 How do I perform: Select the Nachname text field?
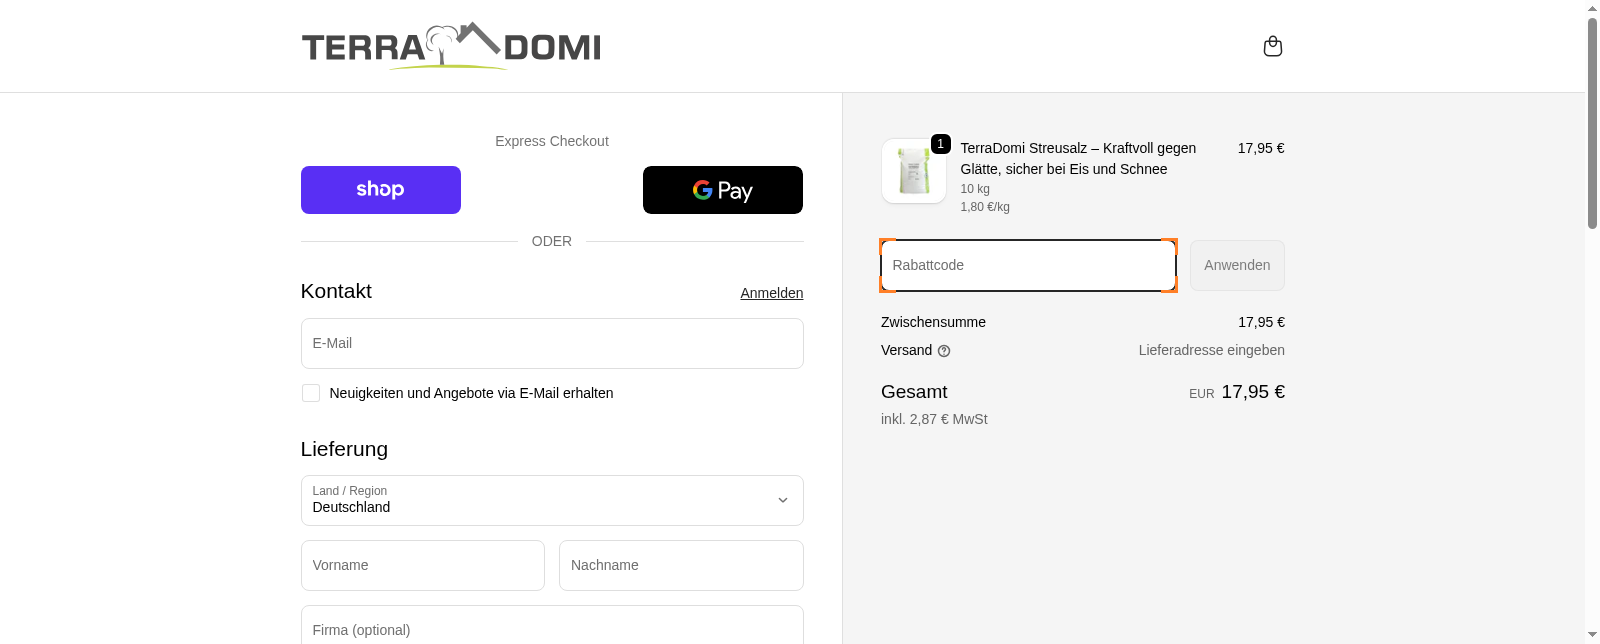(x=681, y=565)
